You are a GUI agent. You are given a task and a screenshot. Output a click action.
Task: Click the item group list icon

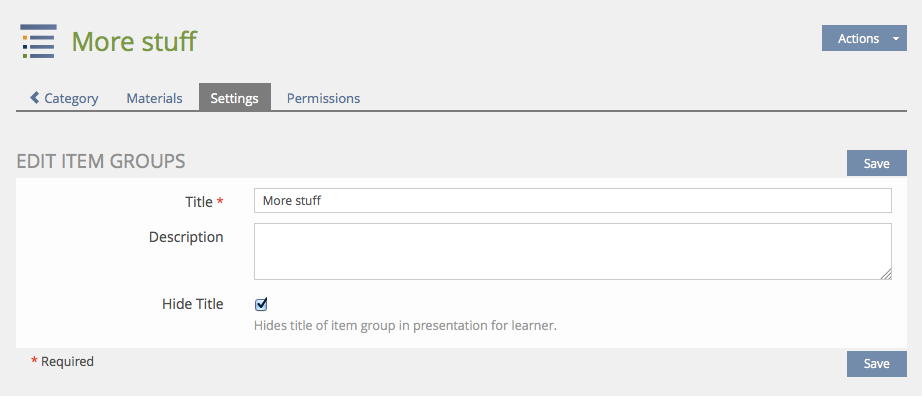pos(38,41)
